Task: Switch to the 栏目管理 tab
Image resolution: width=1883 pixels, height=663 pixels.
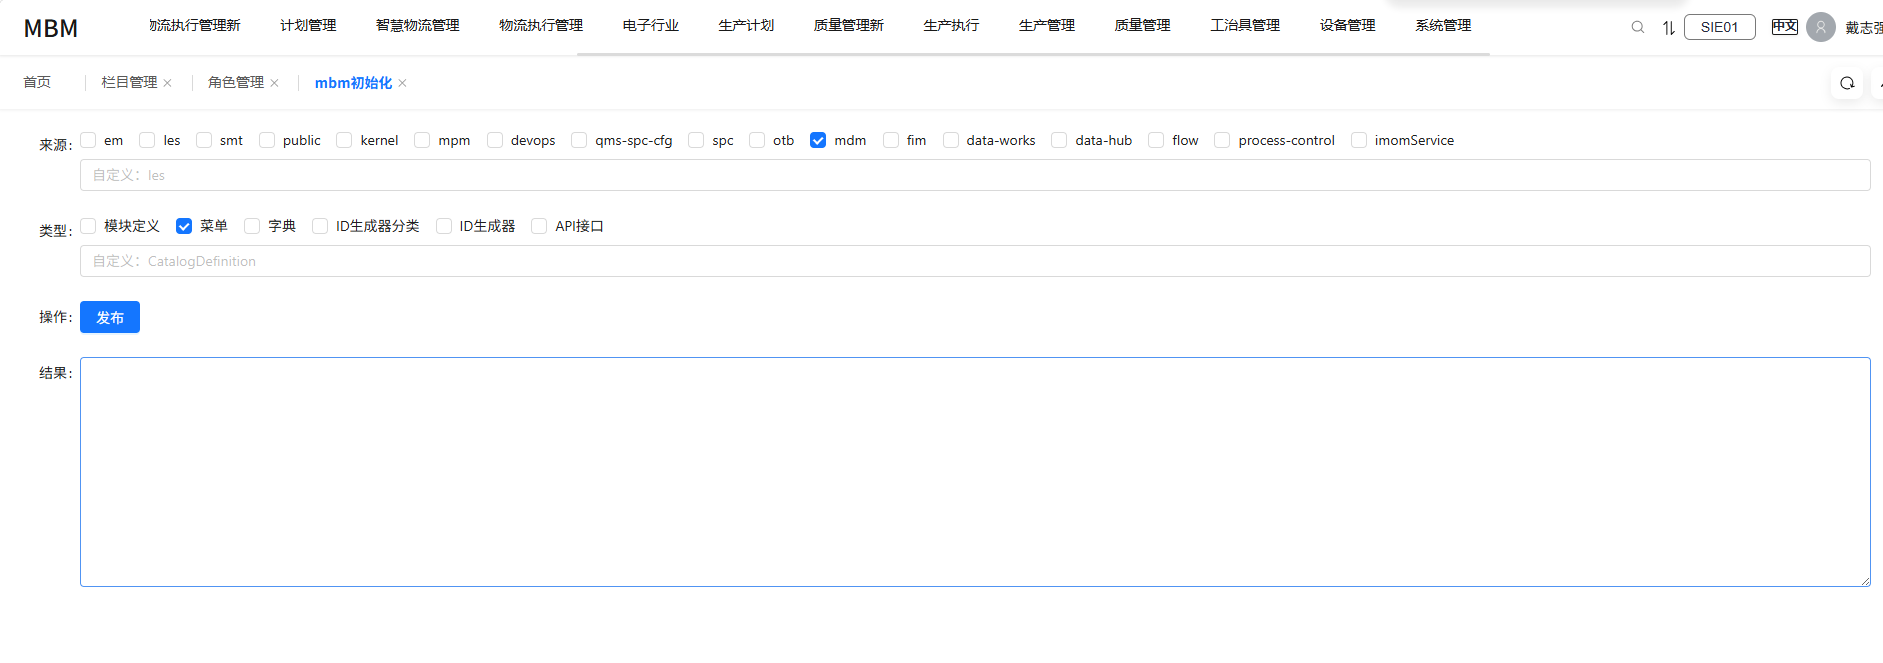Action: pyautogui.click(x=129, y=82)
